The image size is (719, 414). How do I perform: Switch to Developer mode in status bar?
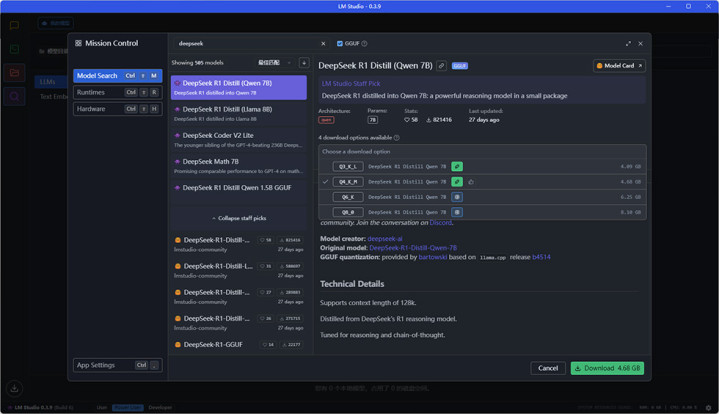[160, 407]
